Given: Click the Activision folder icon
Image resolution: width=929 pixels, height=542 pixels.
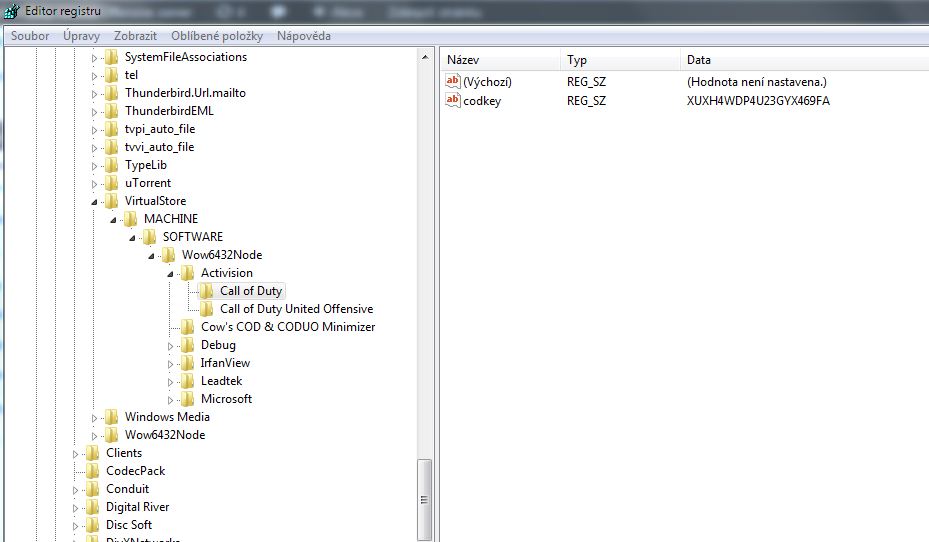Looking at the screenshot, I should coord(187,272).
